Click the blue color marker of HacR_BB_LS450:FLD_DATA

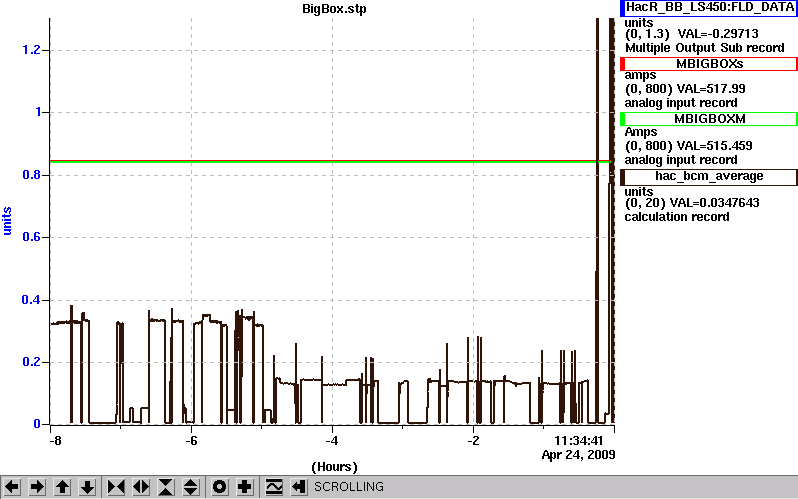(x=622, y=8)
